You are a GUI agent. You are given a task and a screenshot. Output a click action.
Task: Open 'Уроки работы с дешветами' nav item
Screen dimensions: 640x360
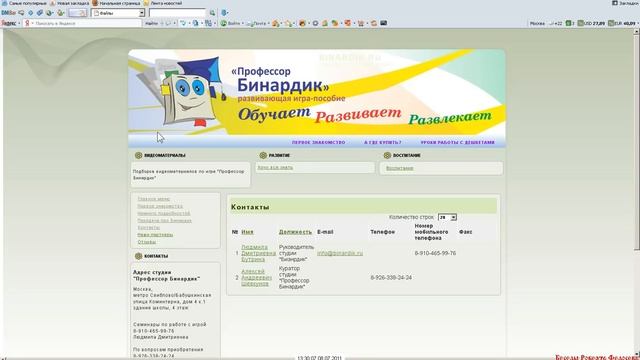458,142
